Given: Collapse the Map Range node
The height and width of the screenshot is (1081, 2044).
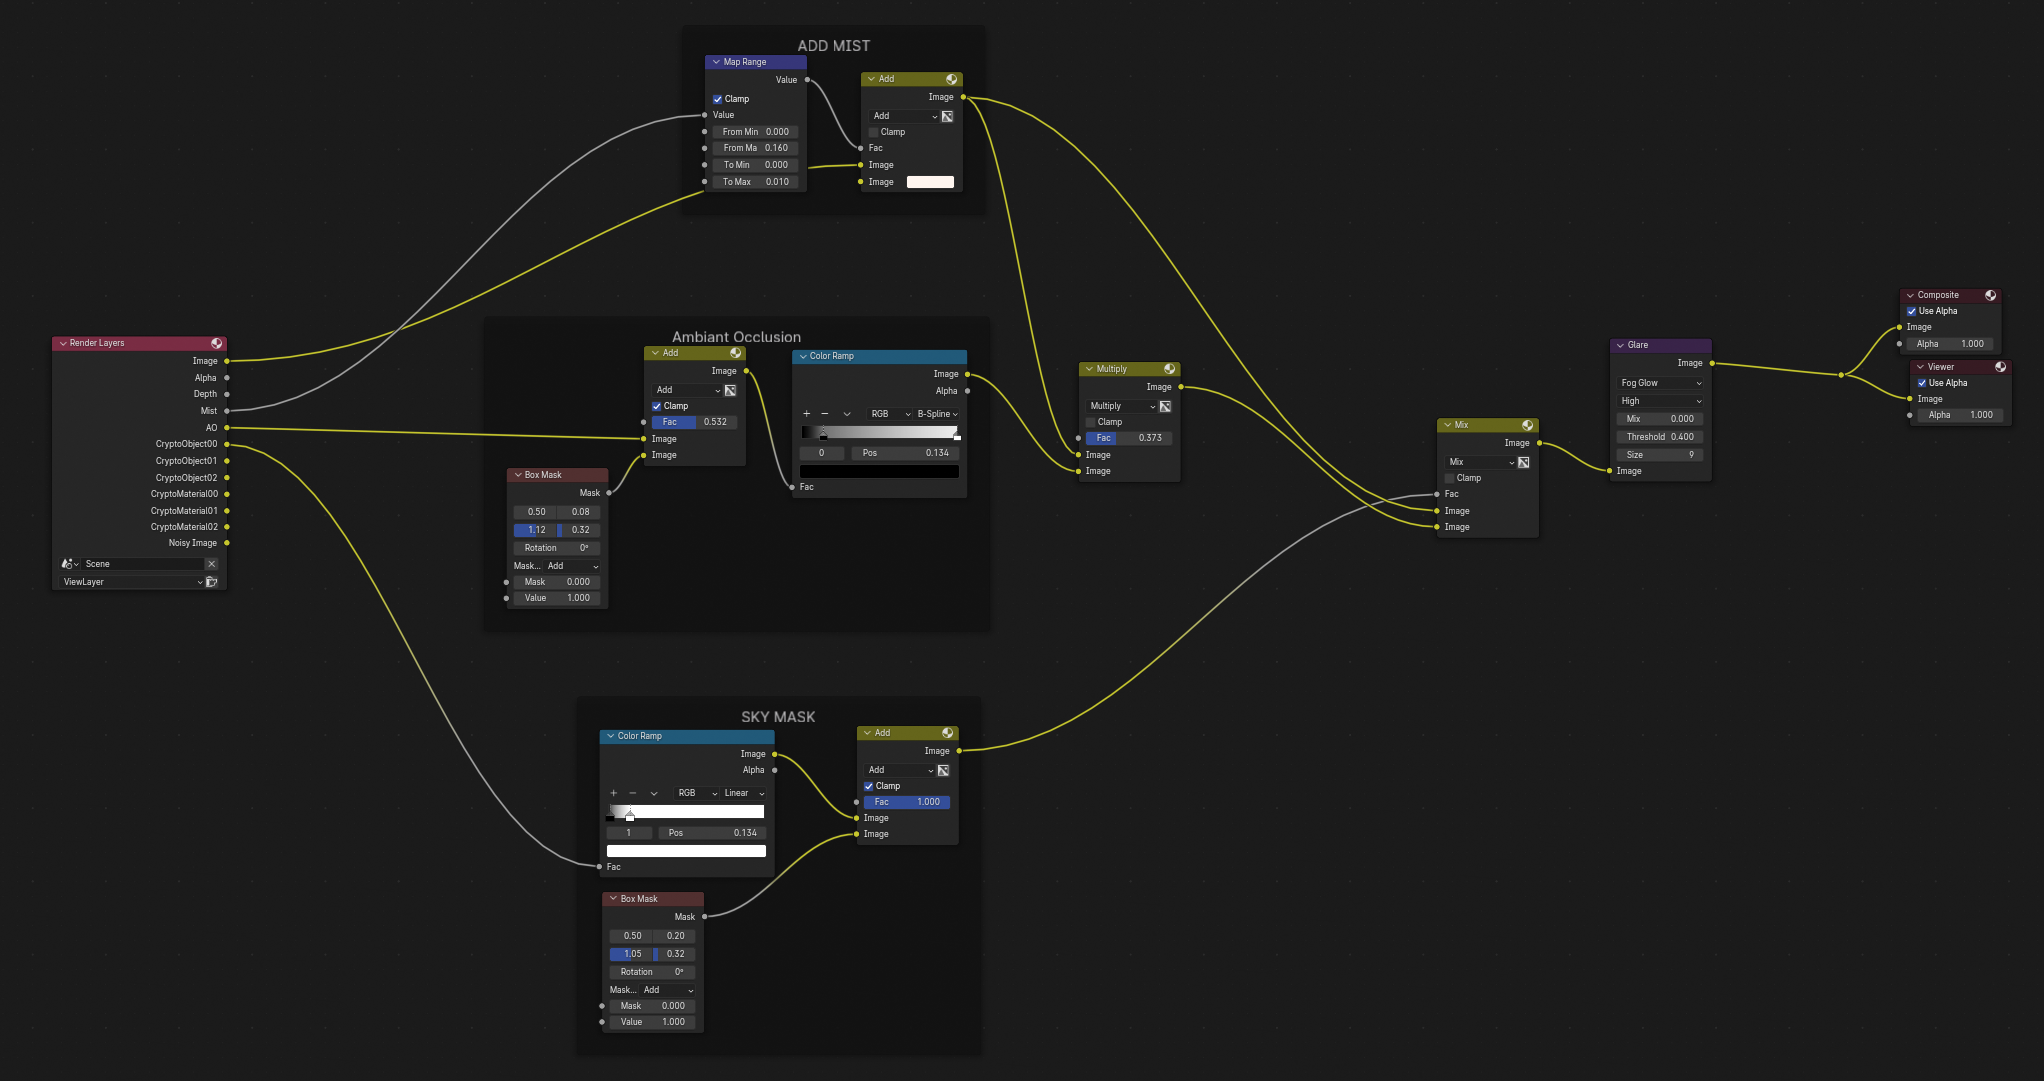Looking at the screenshot, I should pyautogui.click(x=716, y=62).
